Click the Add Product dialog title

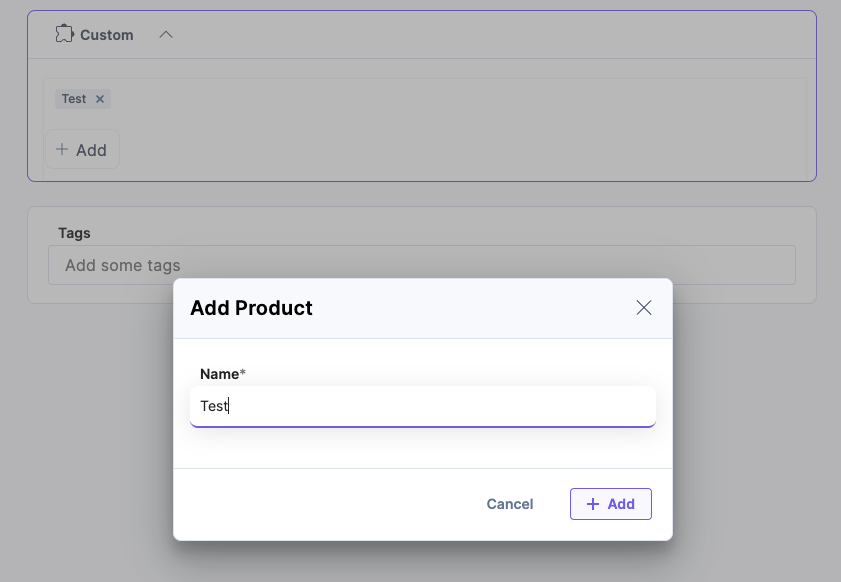(251, 308)
